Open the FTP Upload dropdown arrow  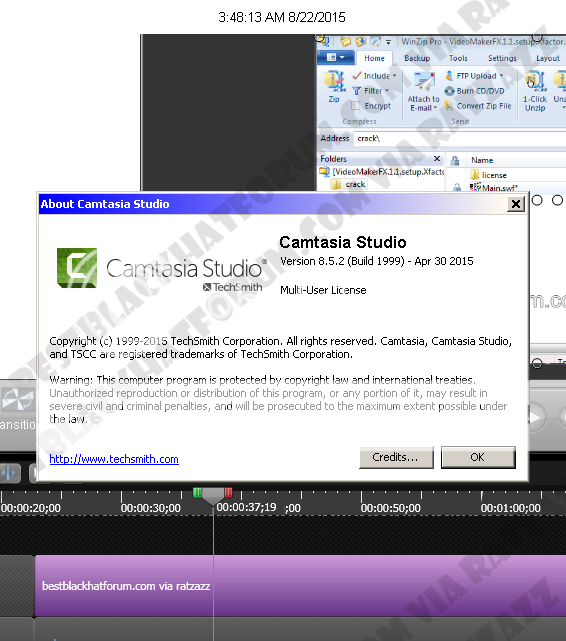coord(501,76)
